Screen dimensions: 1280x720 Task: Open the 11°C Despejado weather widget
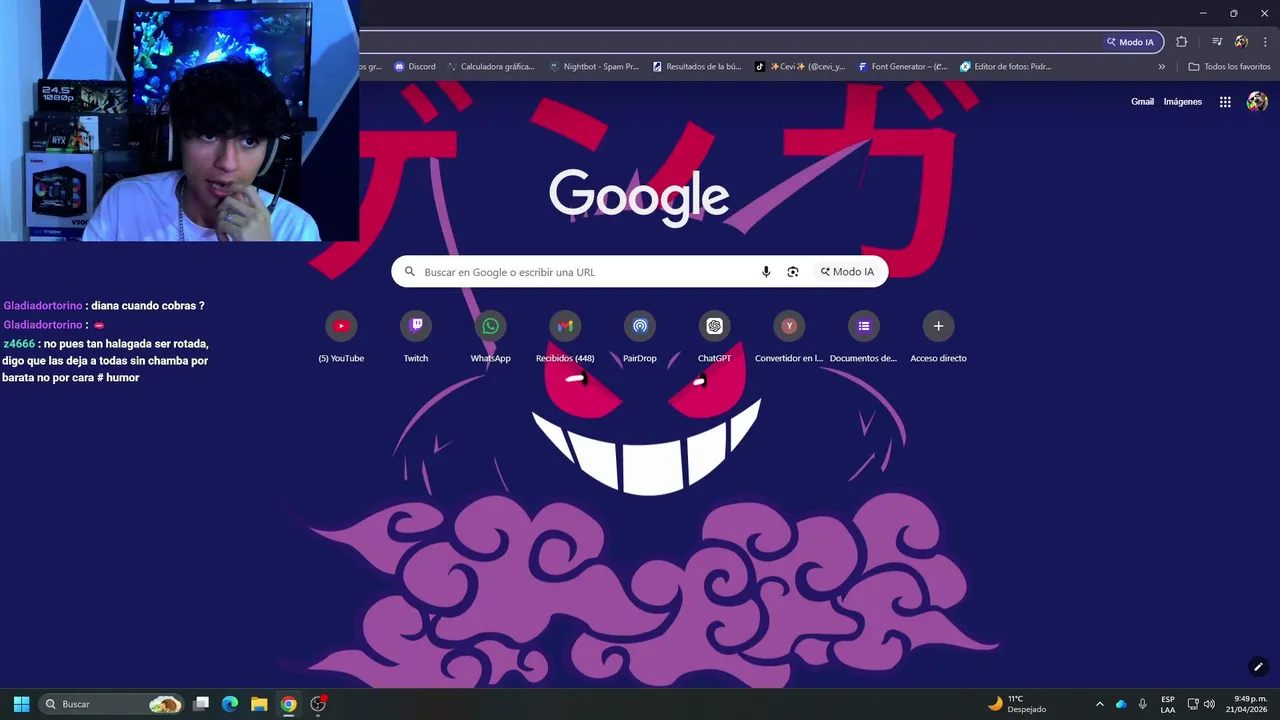tap(1018, 704)
